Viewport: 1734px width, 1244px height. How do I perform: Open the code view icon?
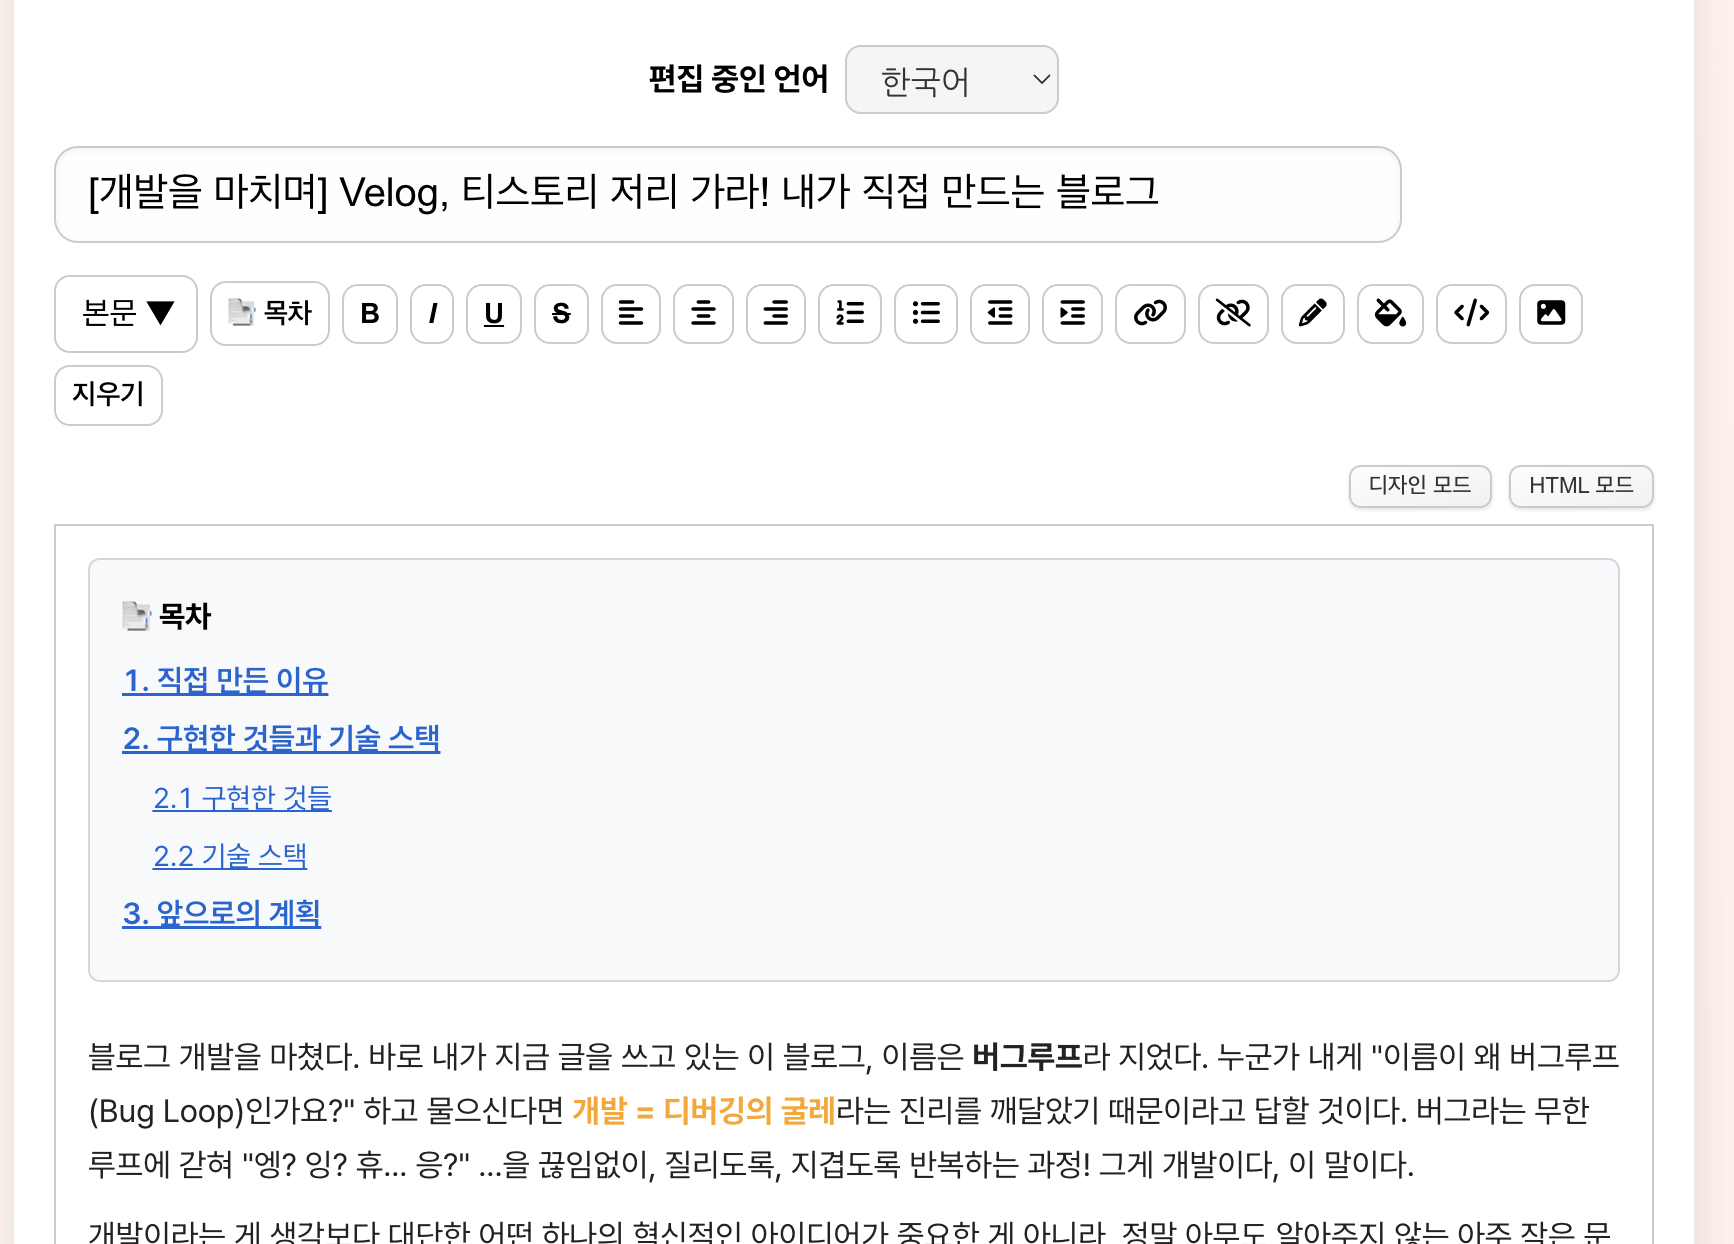point(1471,314)
